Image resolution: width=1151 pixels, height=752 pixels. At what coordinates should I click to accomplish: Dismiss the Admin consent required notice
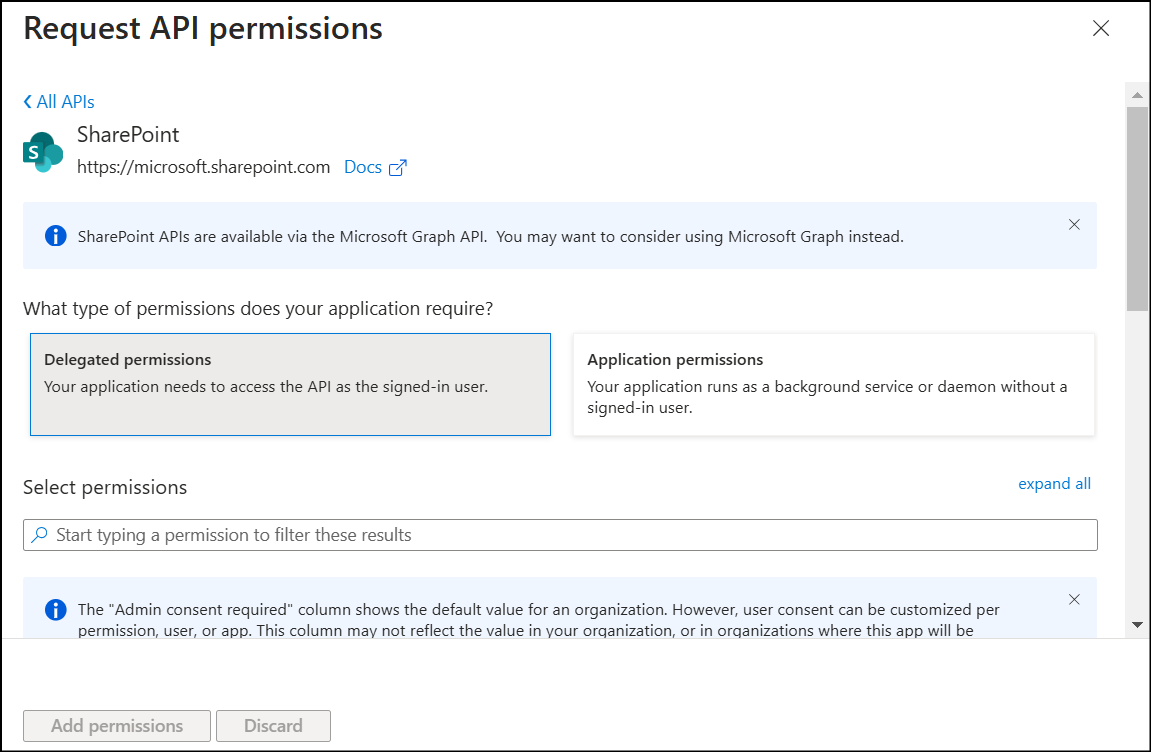tap(1074, 600)
